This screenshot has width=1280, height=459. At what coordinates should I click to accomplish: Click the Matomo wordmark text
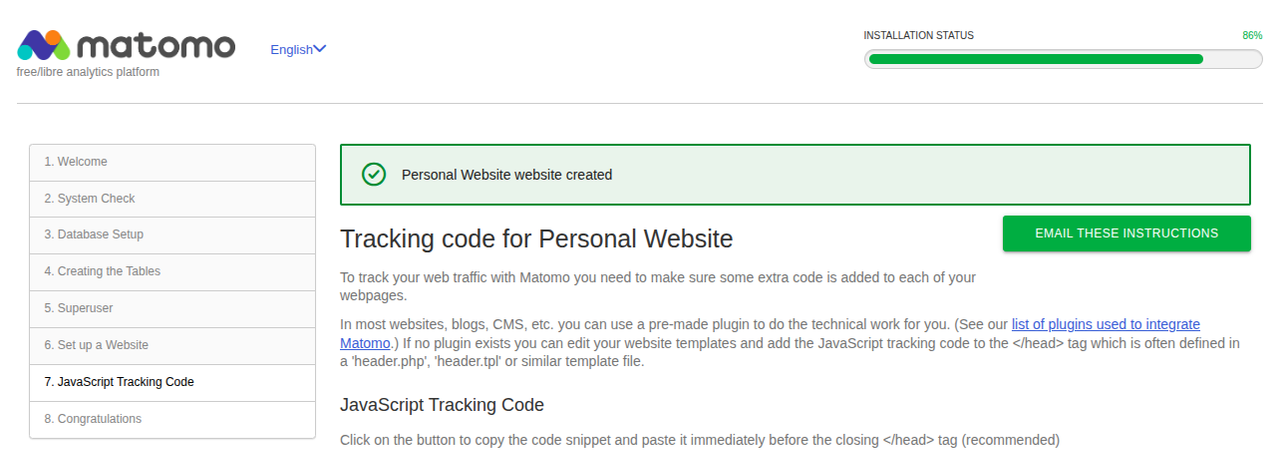[x=155, y=46]
